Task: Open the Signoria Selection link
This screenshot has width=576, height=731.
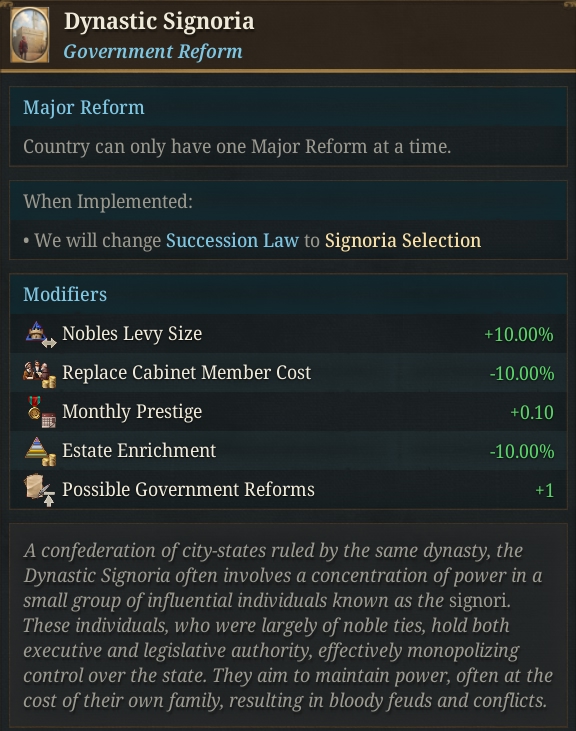Action: tap(403, 241)
